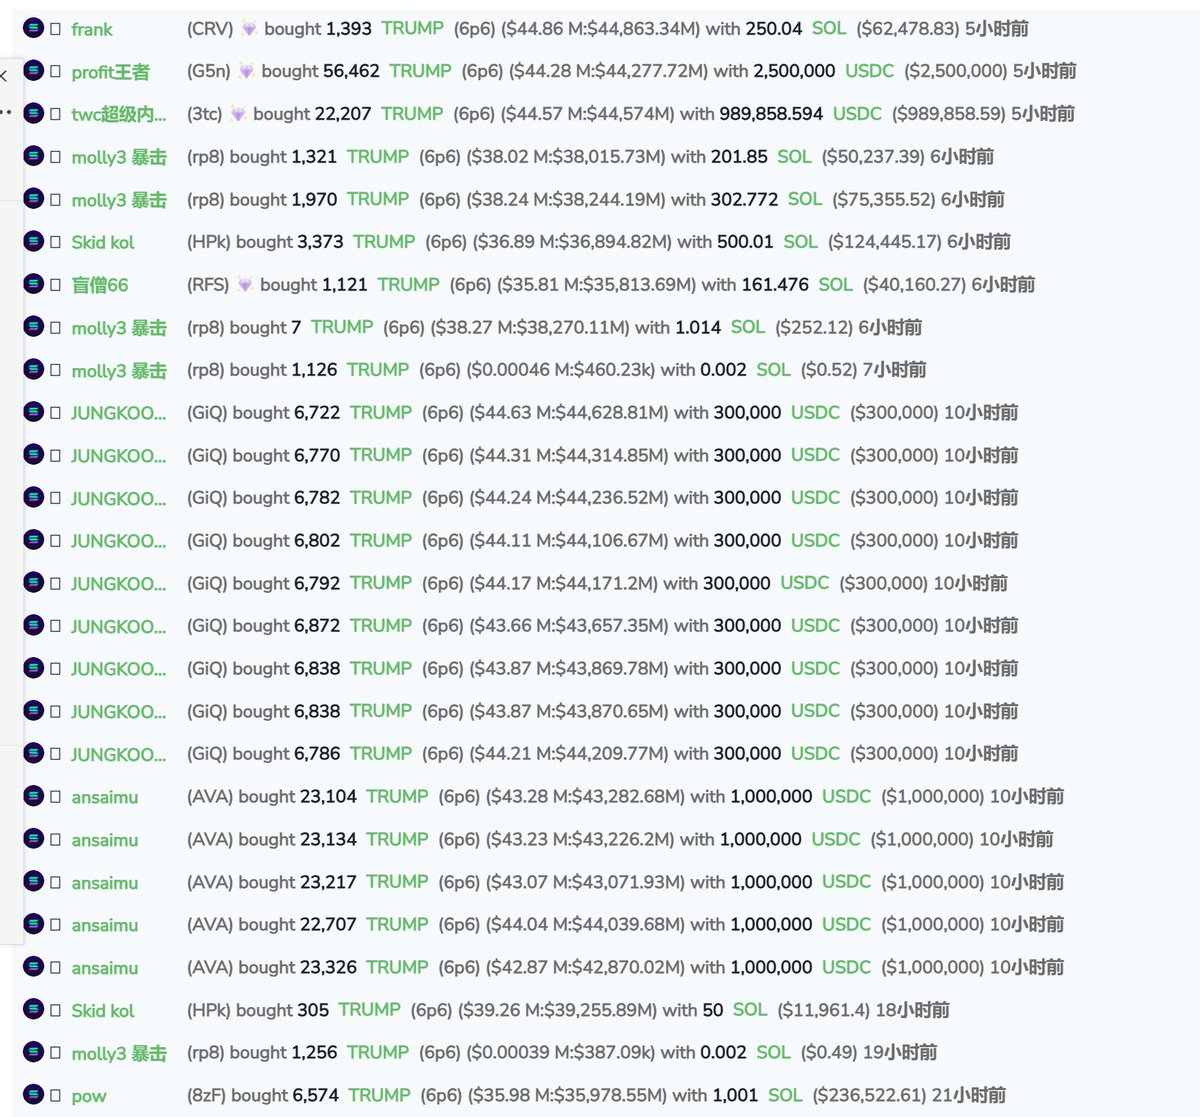Image resolution: width=1200 pixels, height=1117 pixels.
Task: Click the Solana icon beside frank
Action: click(x=33, y=28)
